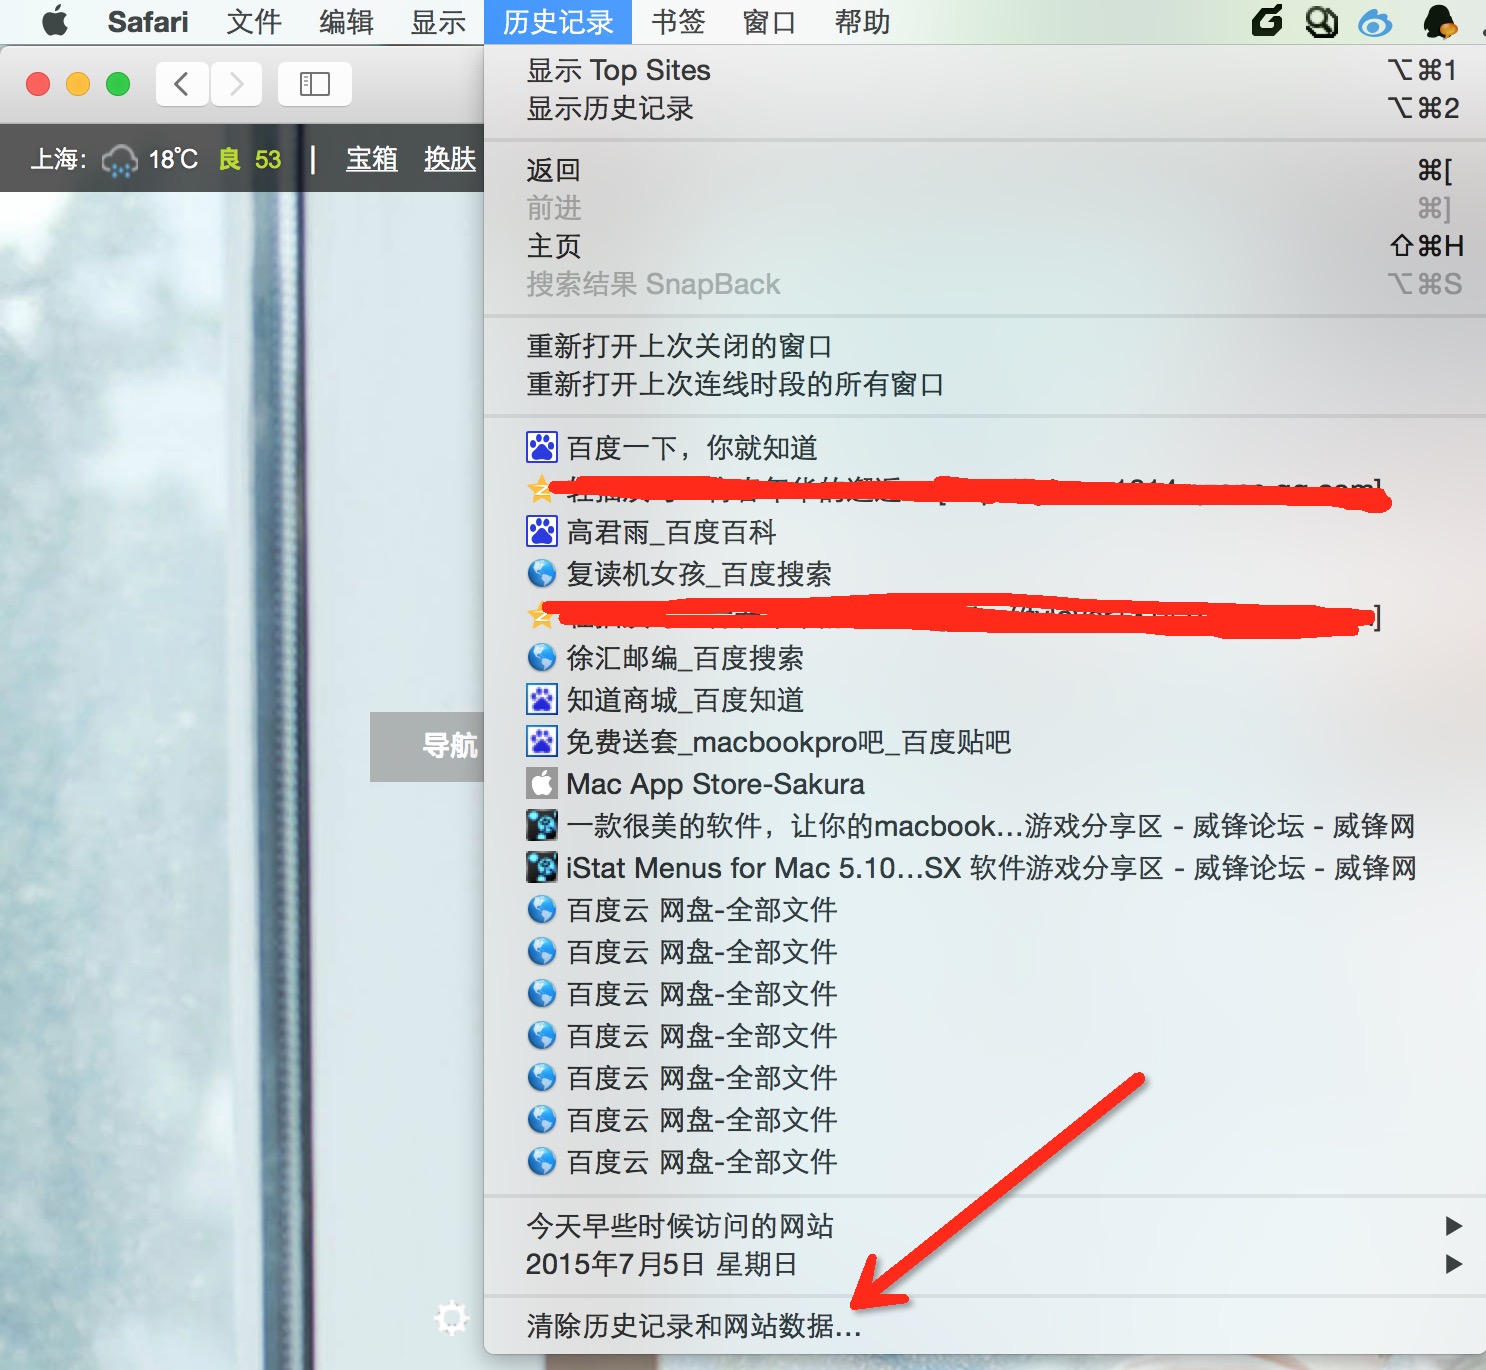1486x1370 pixels.
Task: Close the 历史记录 menu in menu bar
Action: coord(558,21)
